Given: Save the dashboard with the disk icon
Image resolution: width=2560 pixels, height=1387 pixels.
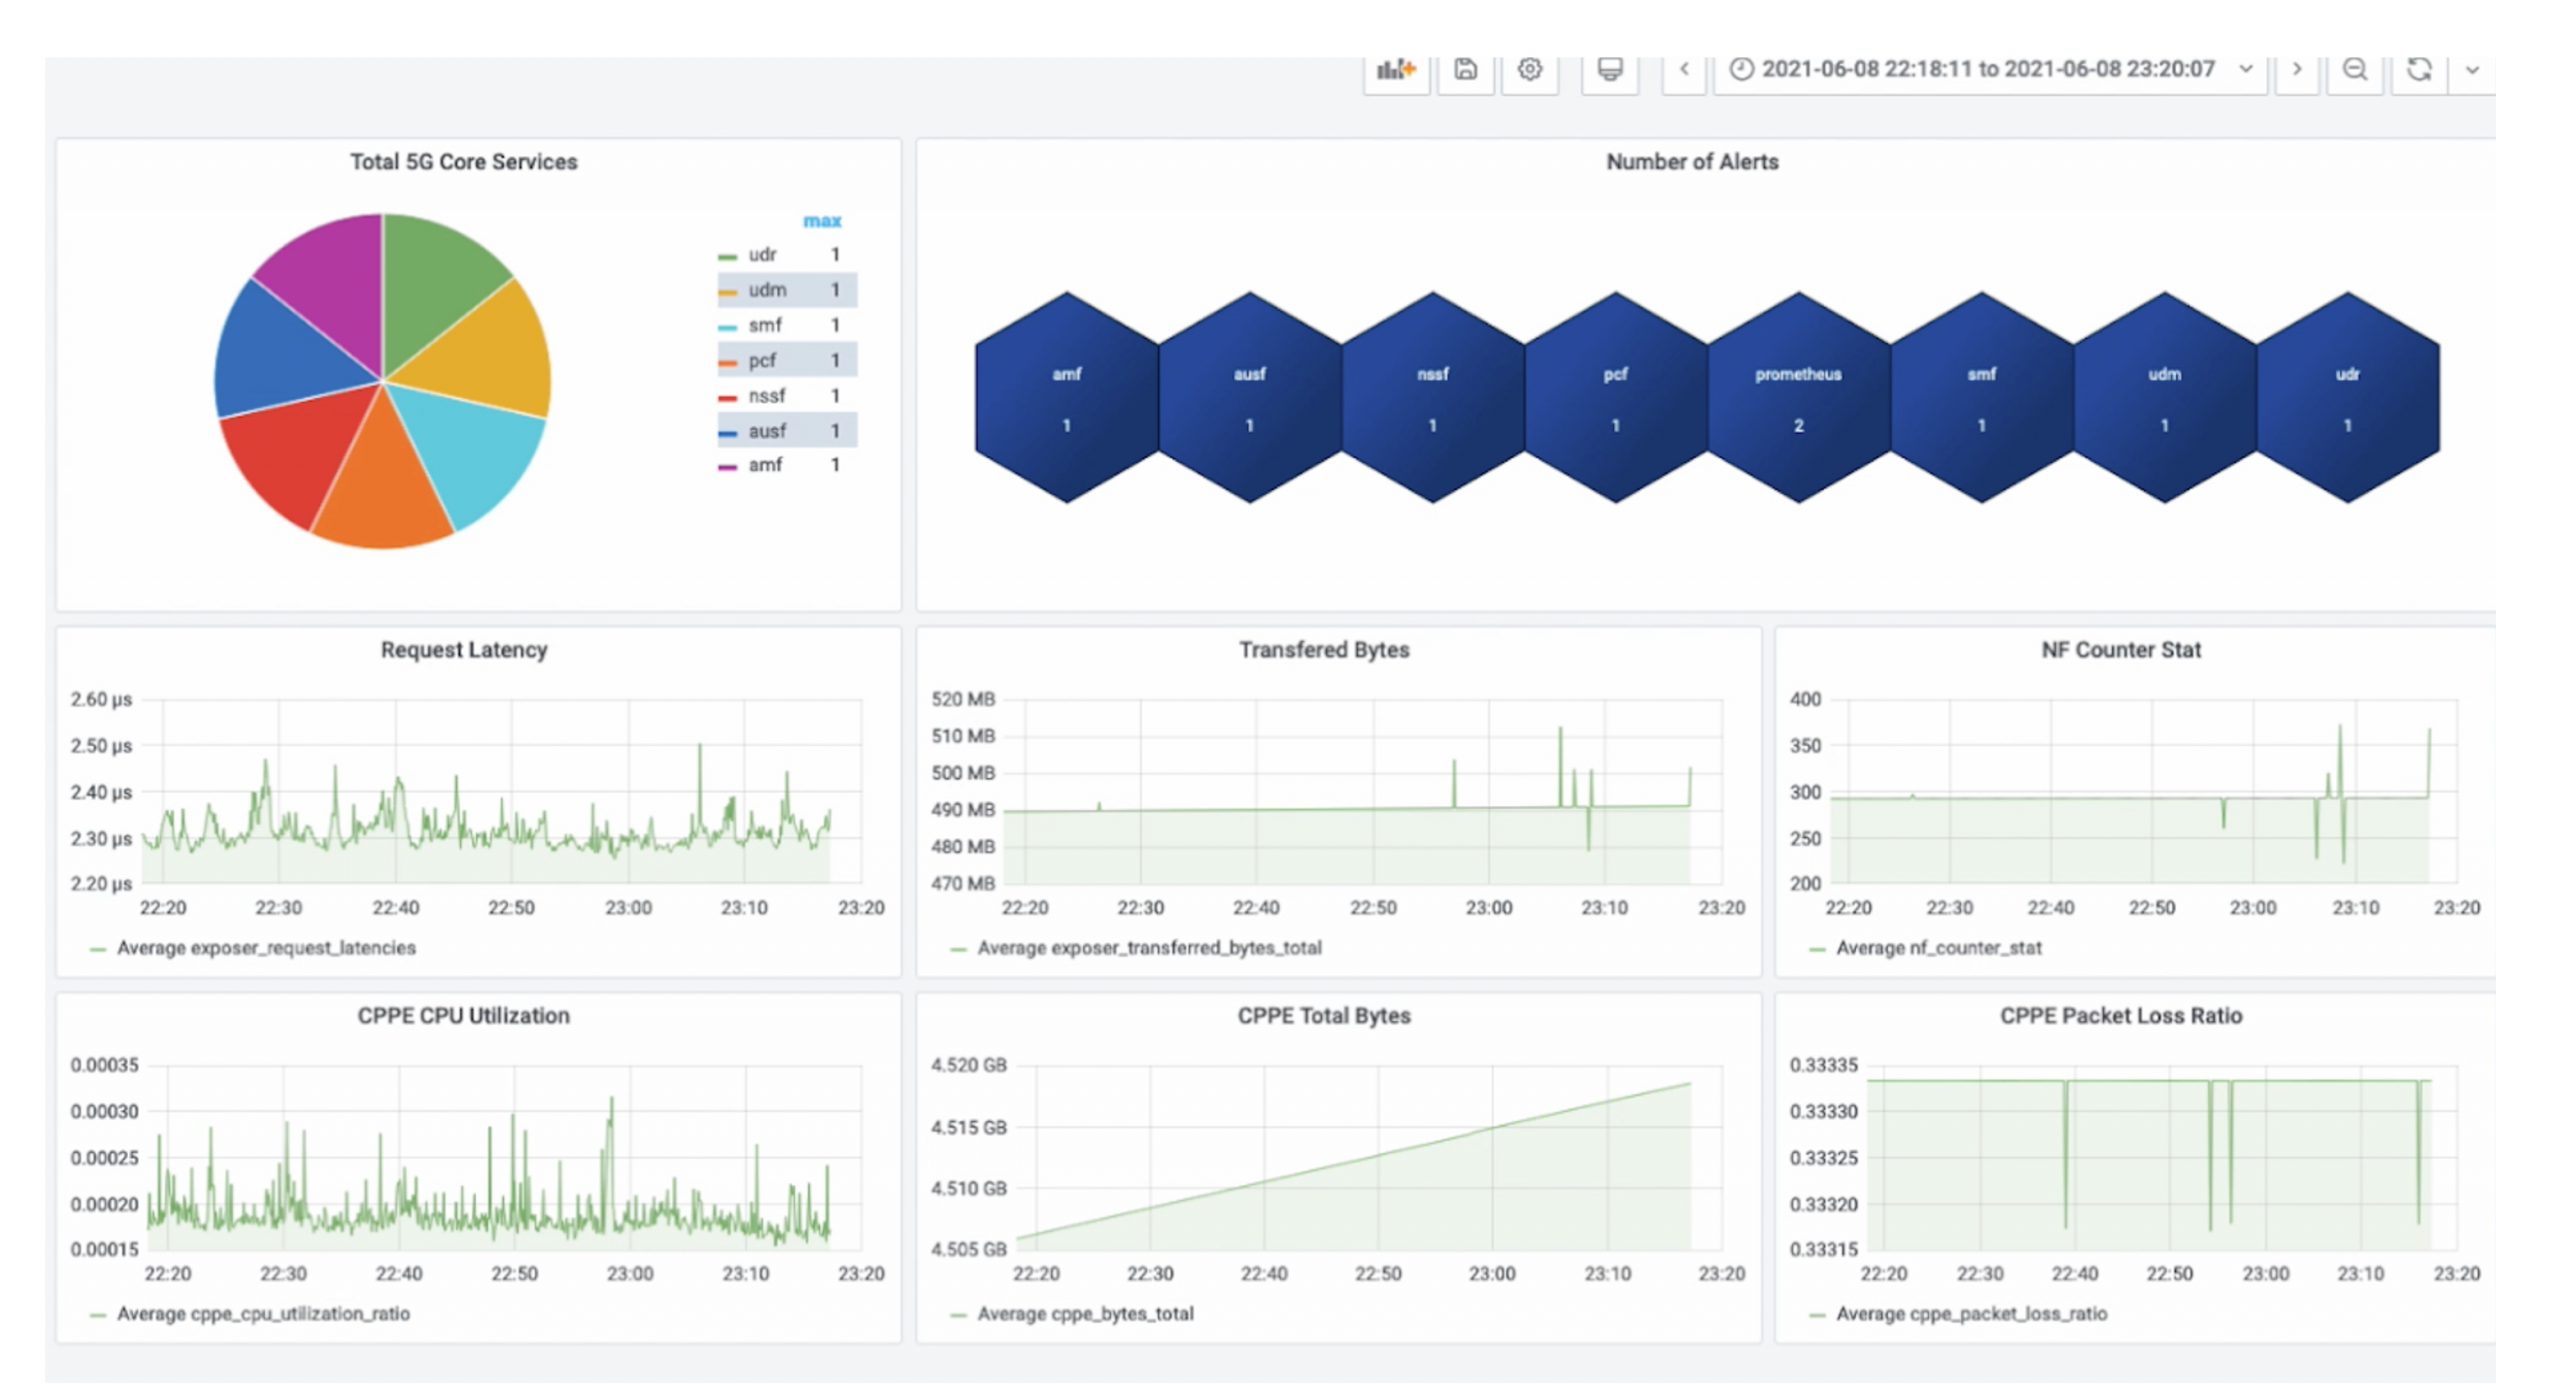Looking at the screenshot, I should (1465, 70).
